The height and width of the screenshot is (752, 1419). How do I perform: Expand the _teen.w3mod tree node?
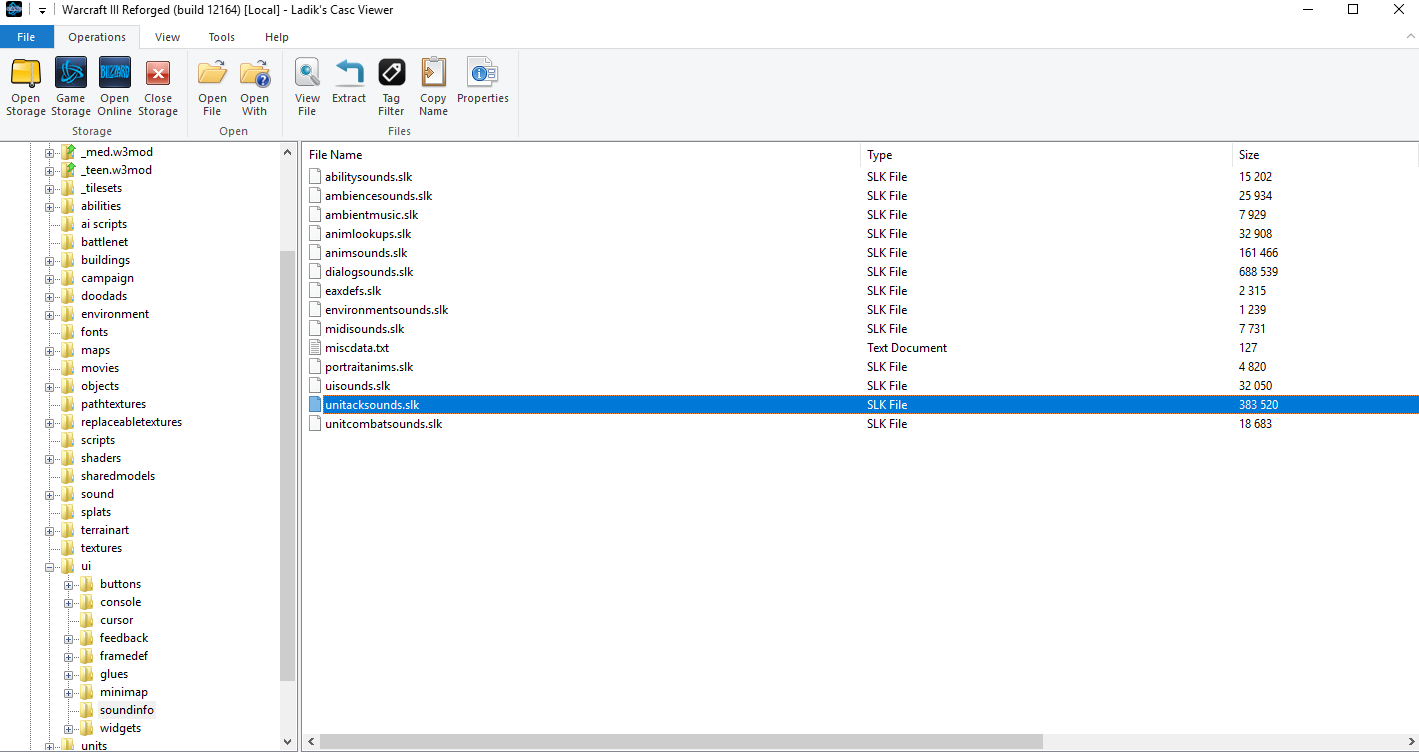tap(49, 170)
